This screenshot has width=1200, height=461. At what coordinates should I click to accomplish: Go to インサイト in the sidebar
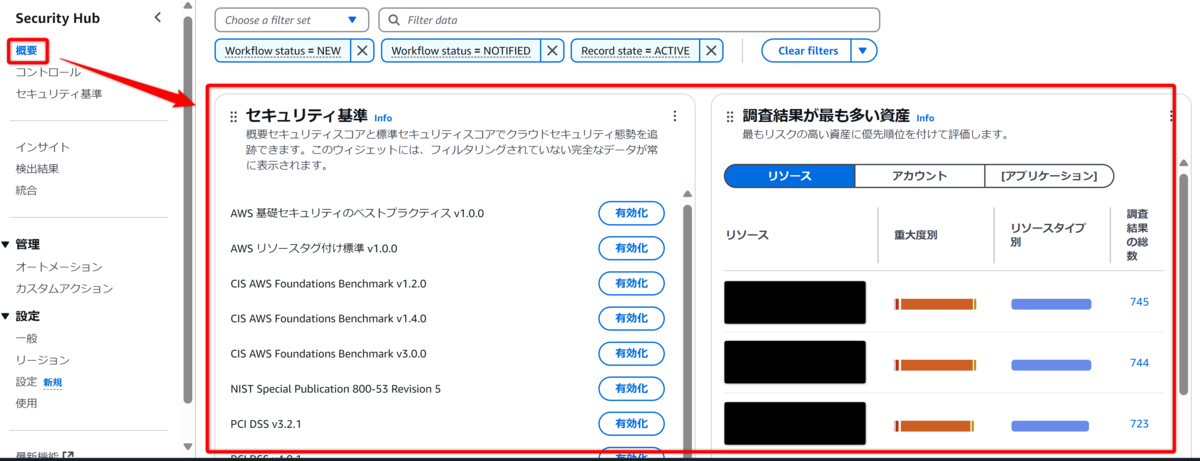pos(42,147)
